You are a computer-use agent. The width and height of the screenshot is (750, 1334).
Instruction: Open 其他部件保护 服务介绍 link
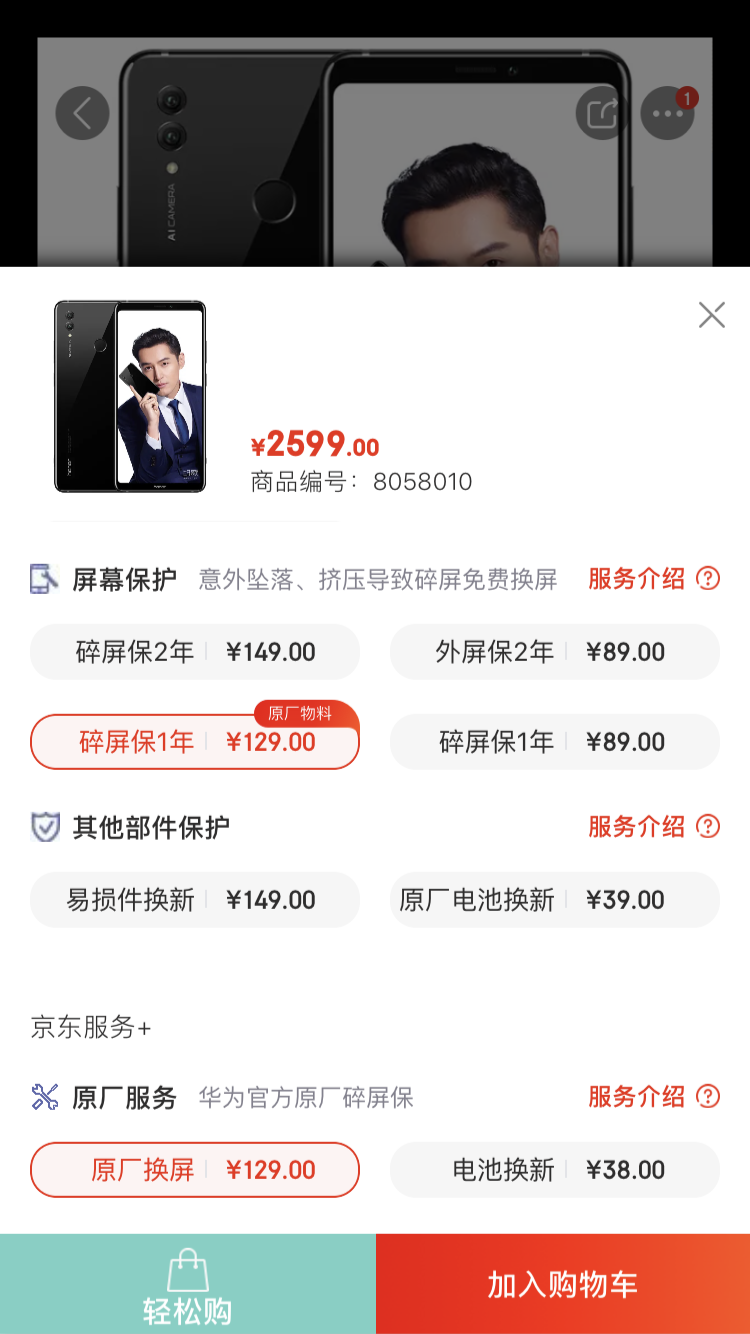[x=636, y=826]
